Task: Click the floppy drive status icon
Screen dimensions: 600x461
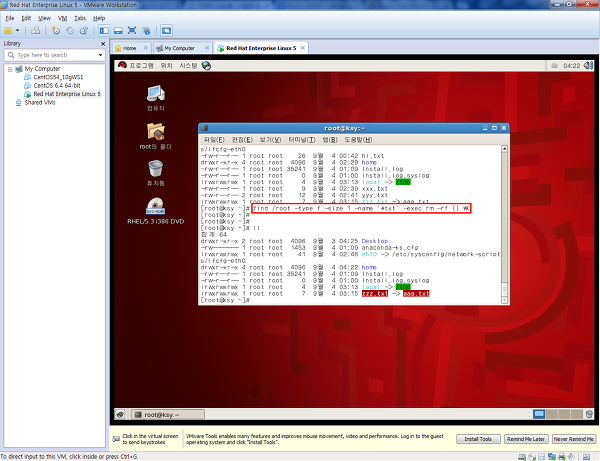Action: [541, 457]
